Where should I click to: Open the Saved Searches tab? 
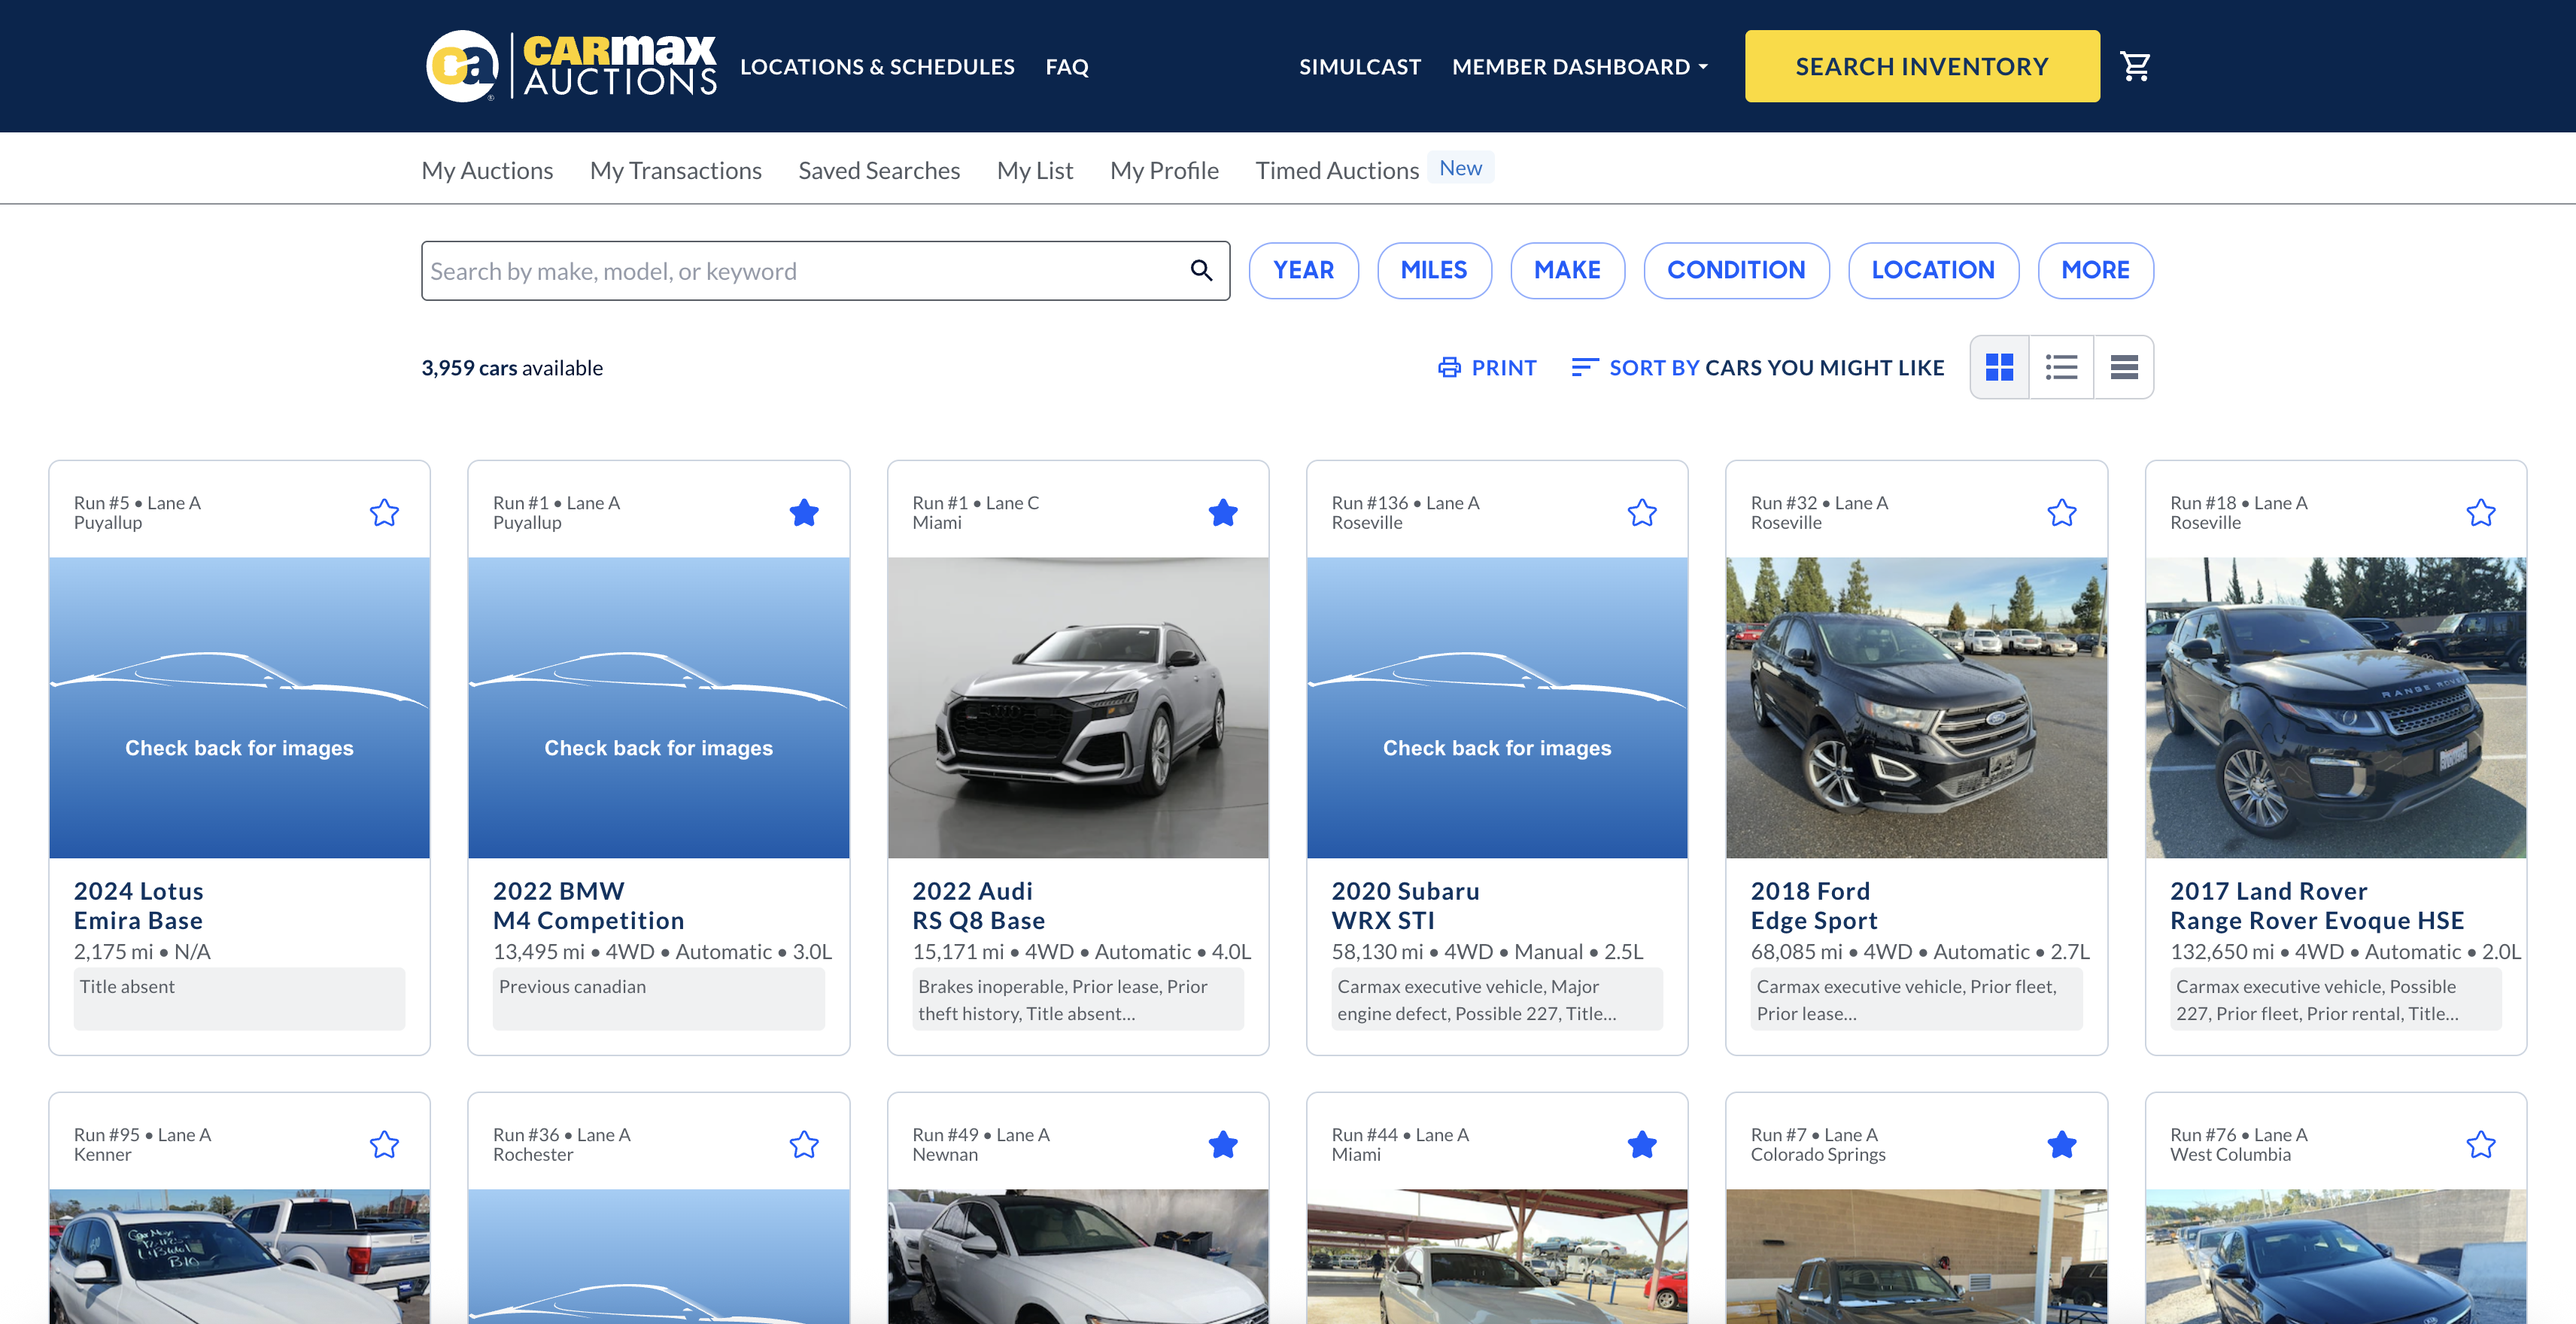tap(878, 170)
